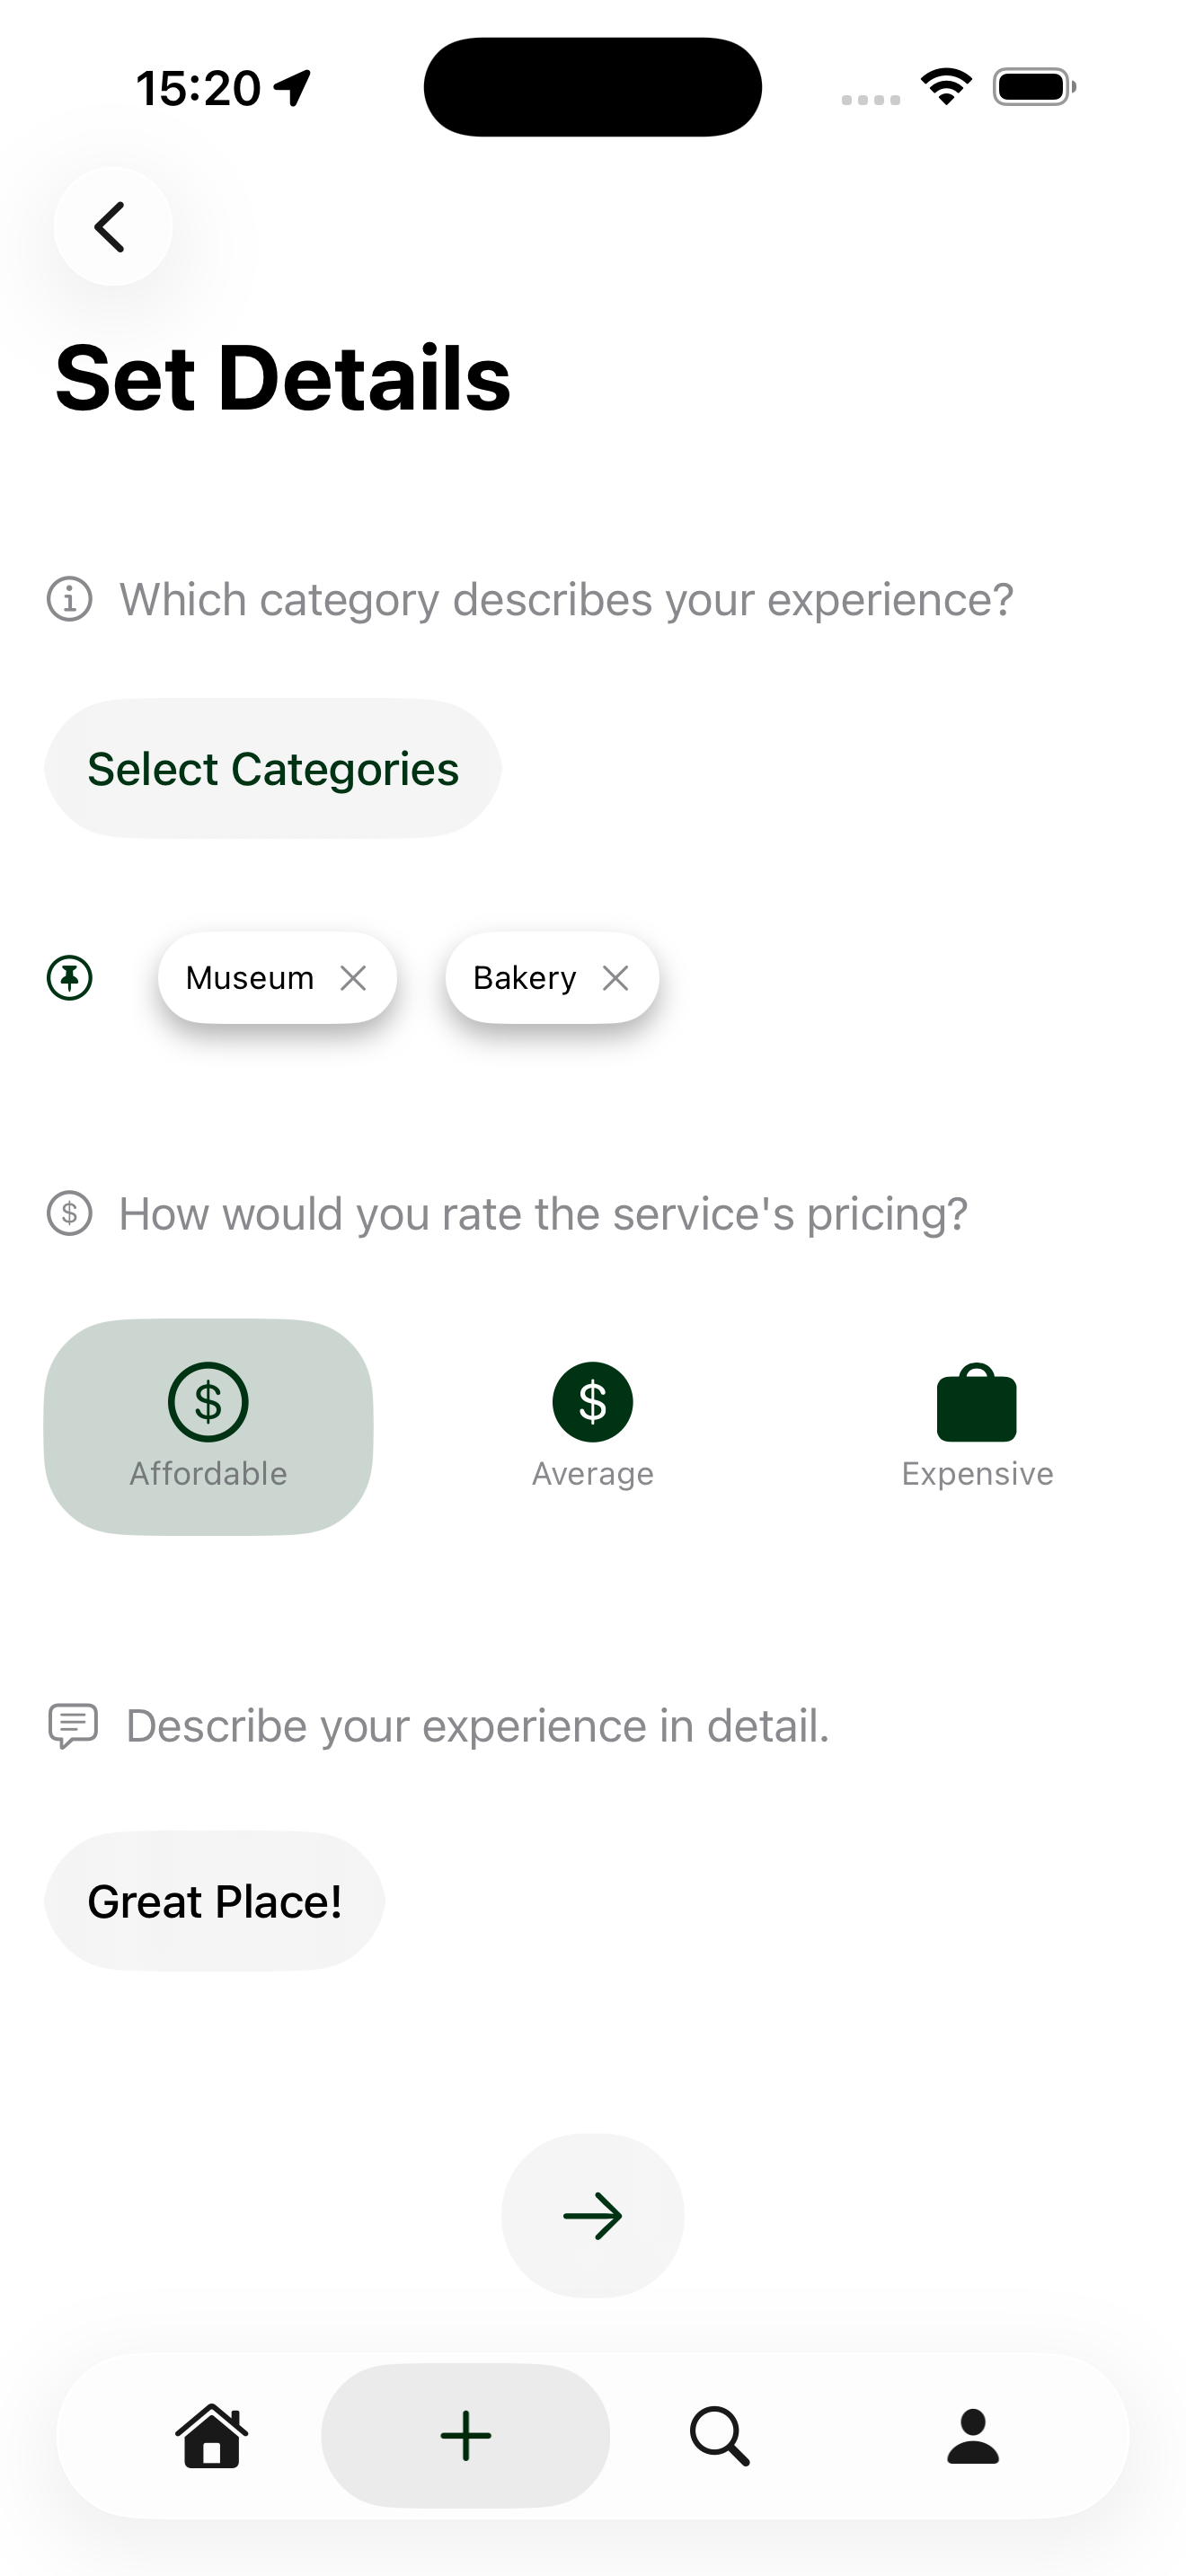Remove the Museum category chip
The height and width of the screenshot is (2576, 1186).
coord(353,978)
